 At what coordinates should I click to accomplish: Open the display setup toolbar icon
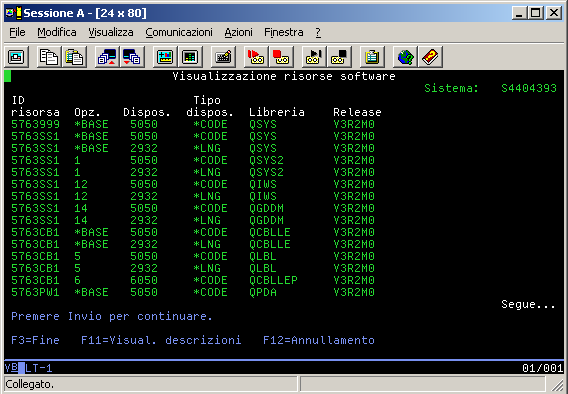165,57
